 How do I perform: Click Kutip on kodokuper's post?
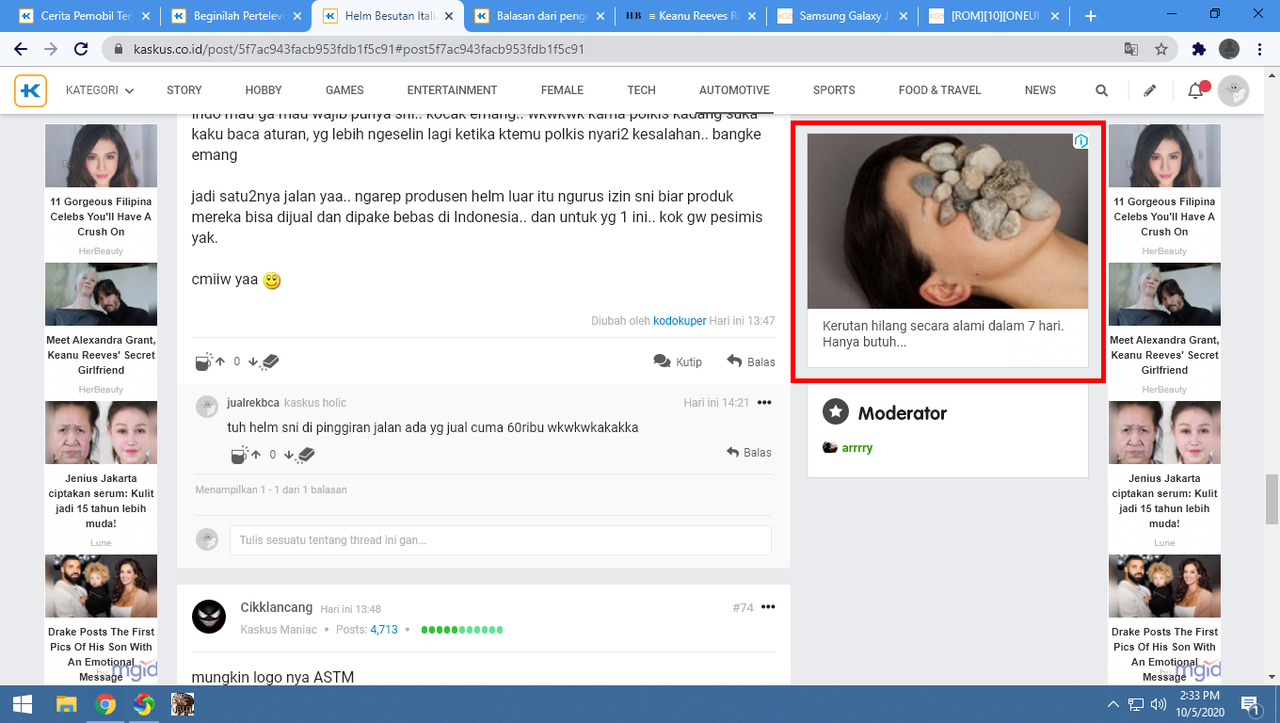[678, 361]
